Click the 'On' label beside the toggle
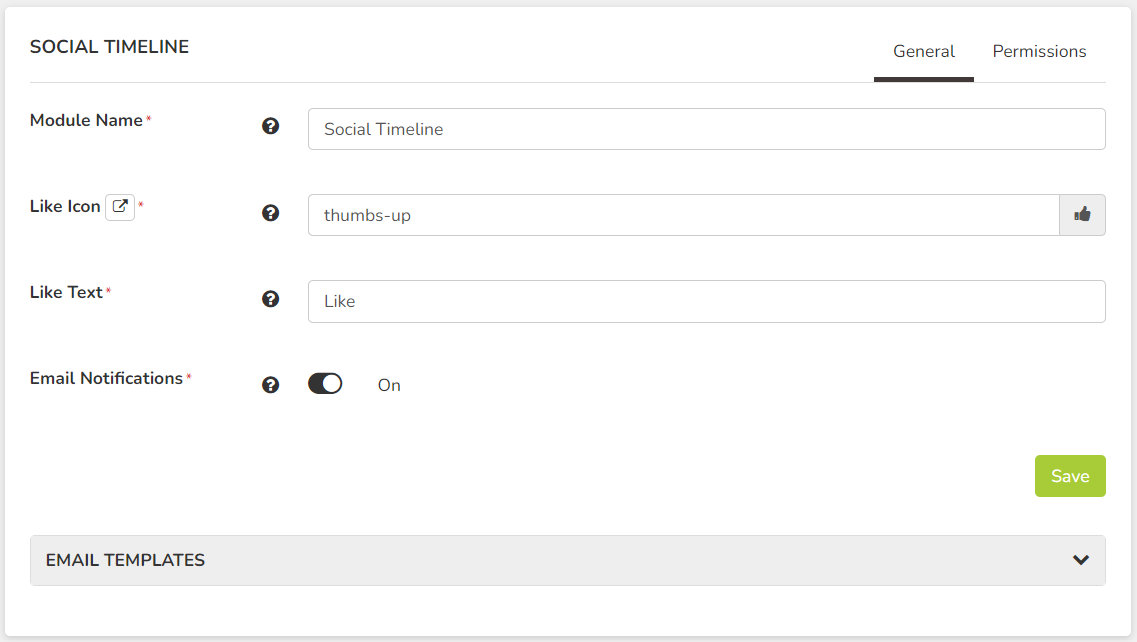Screen dimensions: 1137x642 pos(389,385)
